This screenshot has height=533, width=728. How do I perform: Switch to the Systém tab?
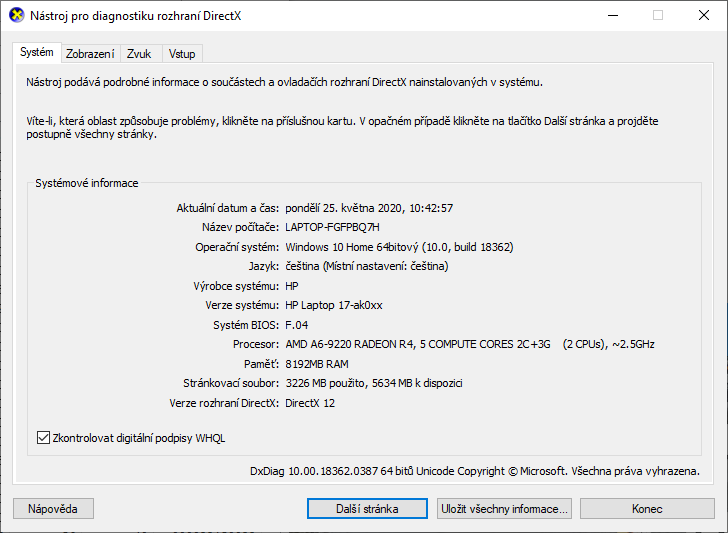[x=37, y=52]
